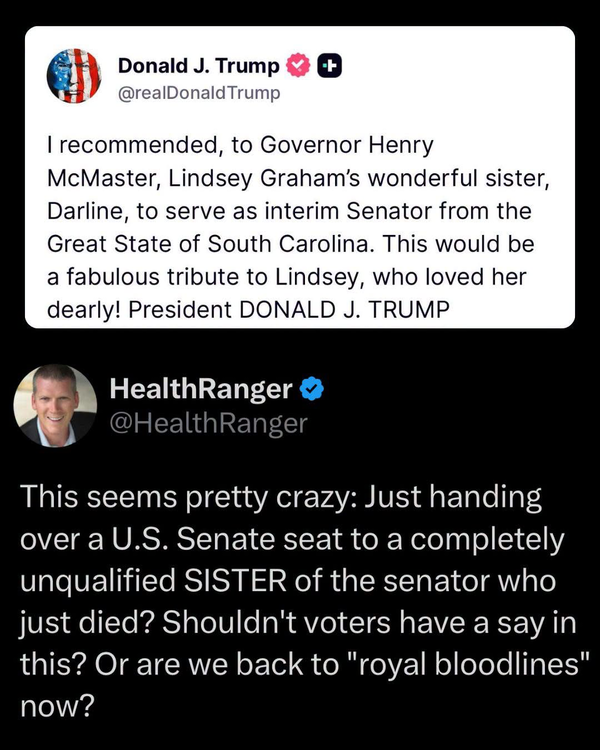Image resolution: width=600 pixels, height=750 pixels.
Task: Open the HealthRanger profile photo
Action: pyautogui.click(x=55, y=406)
